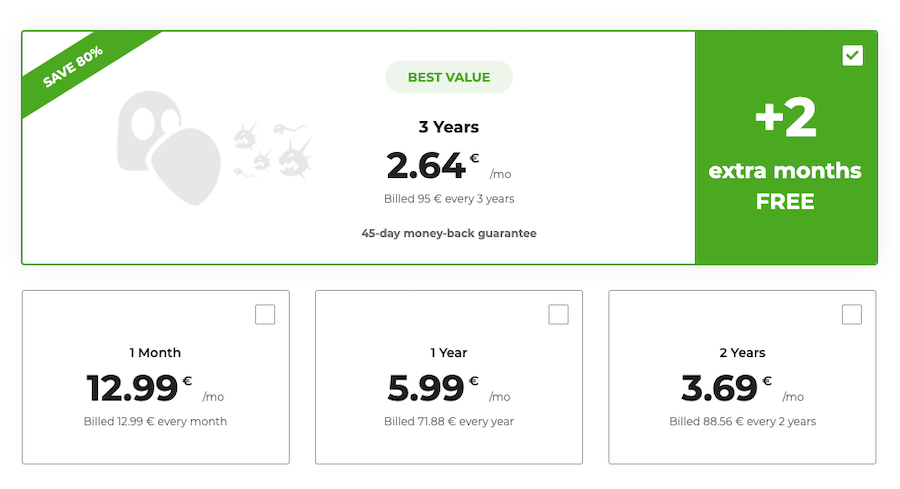Viewport: 900px width, 489px height.
Task: Click the BEST VALUE badge
Action: (x=449, y=77)
